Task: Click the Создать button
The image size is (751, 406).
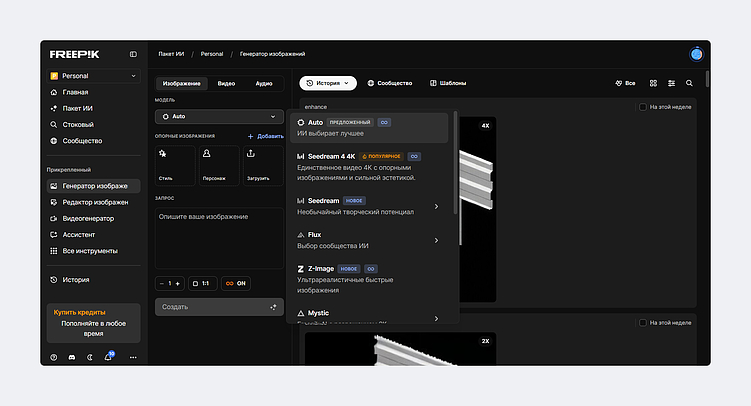Action: click(219, 307)
